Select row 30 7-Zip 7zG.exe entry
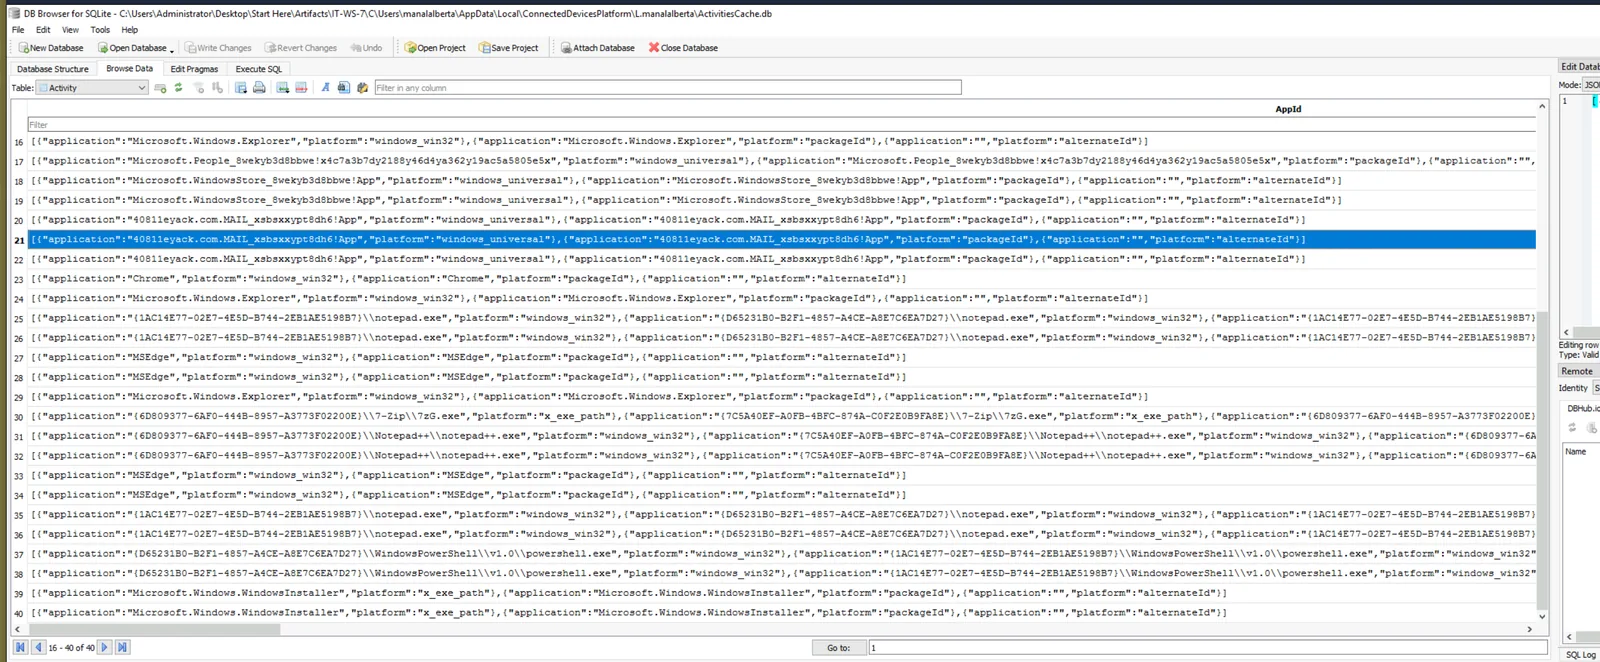 coord(782,416)
